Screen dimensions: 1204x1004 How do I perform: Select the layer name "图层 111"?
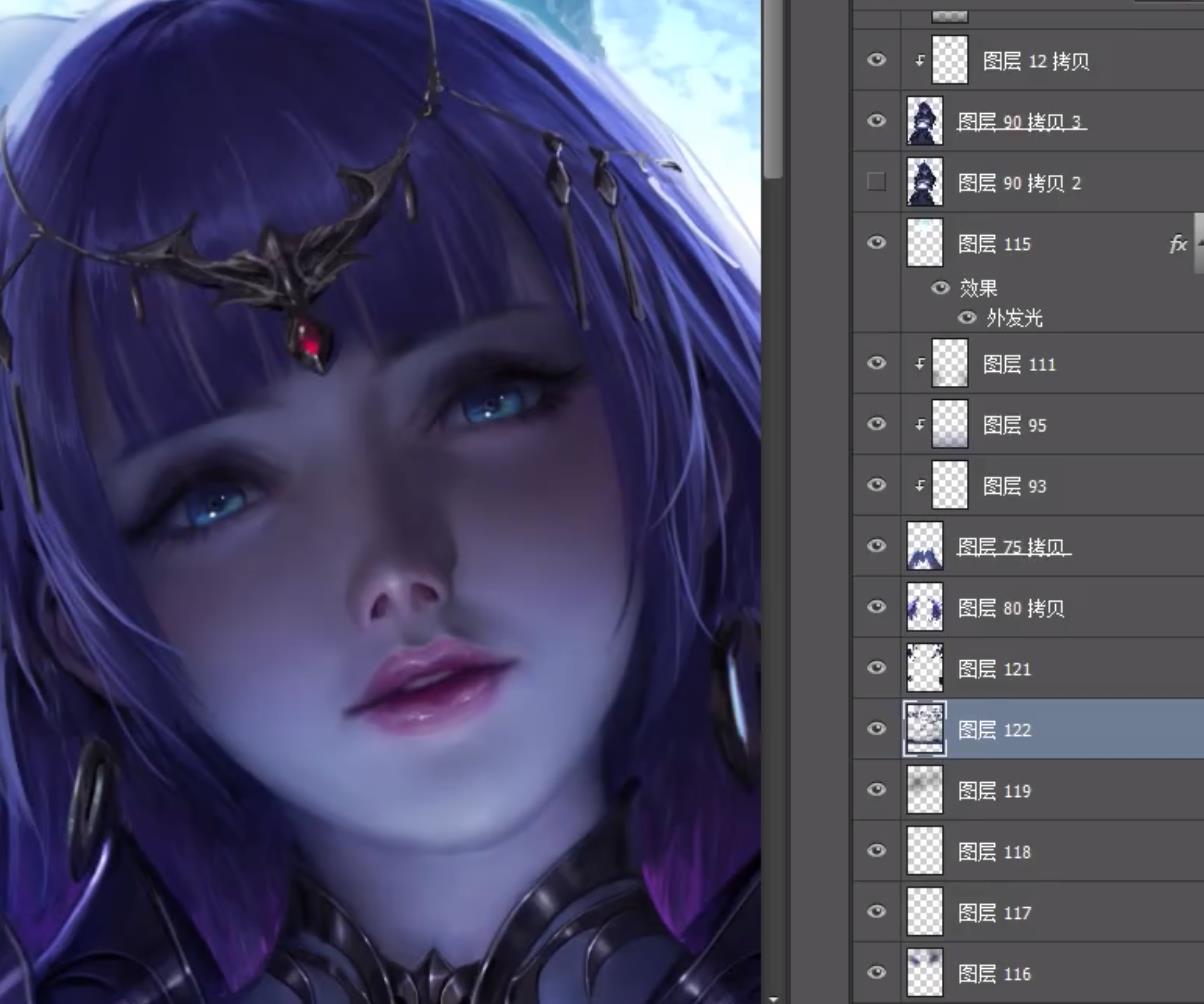point(1019,365)
